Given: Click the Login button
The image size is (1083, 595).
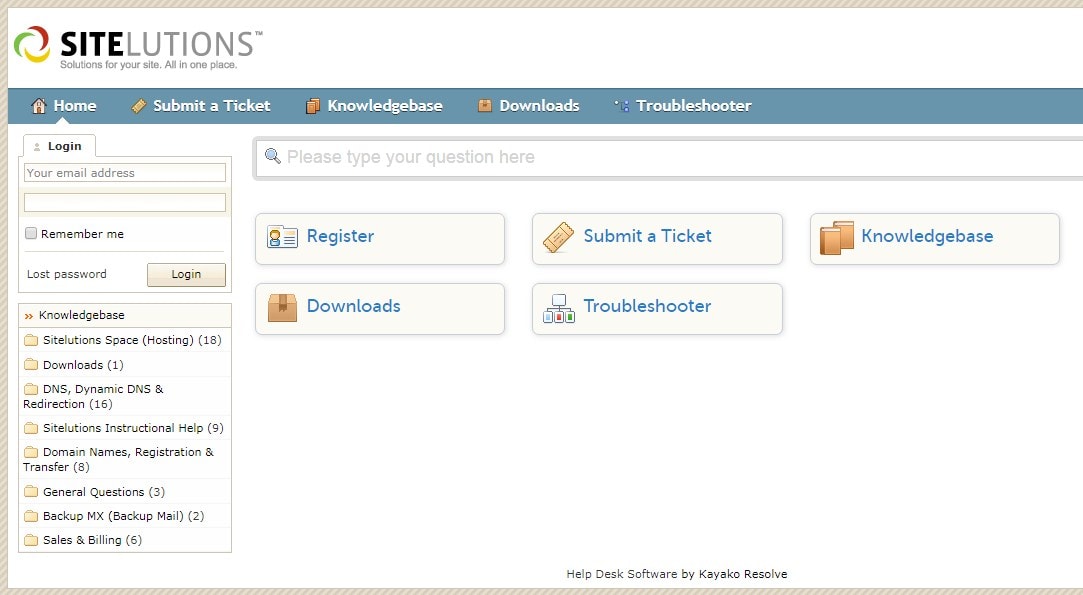Looking at the screenshot, I should (186, 274).
